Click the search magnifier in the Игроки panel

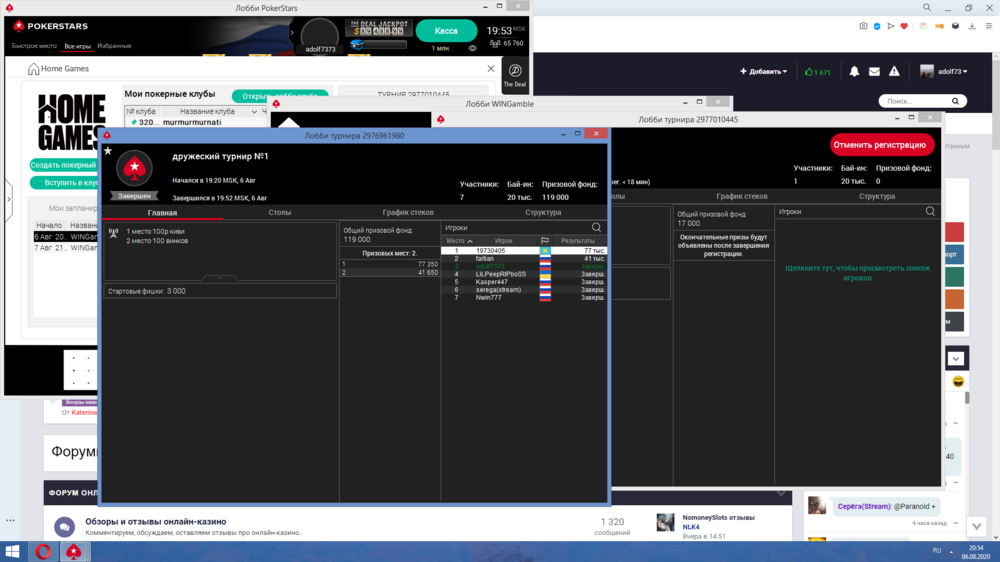tap(597, 228)
